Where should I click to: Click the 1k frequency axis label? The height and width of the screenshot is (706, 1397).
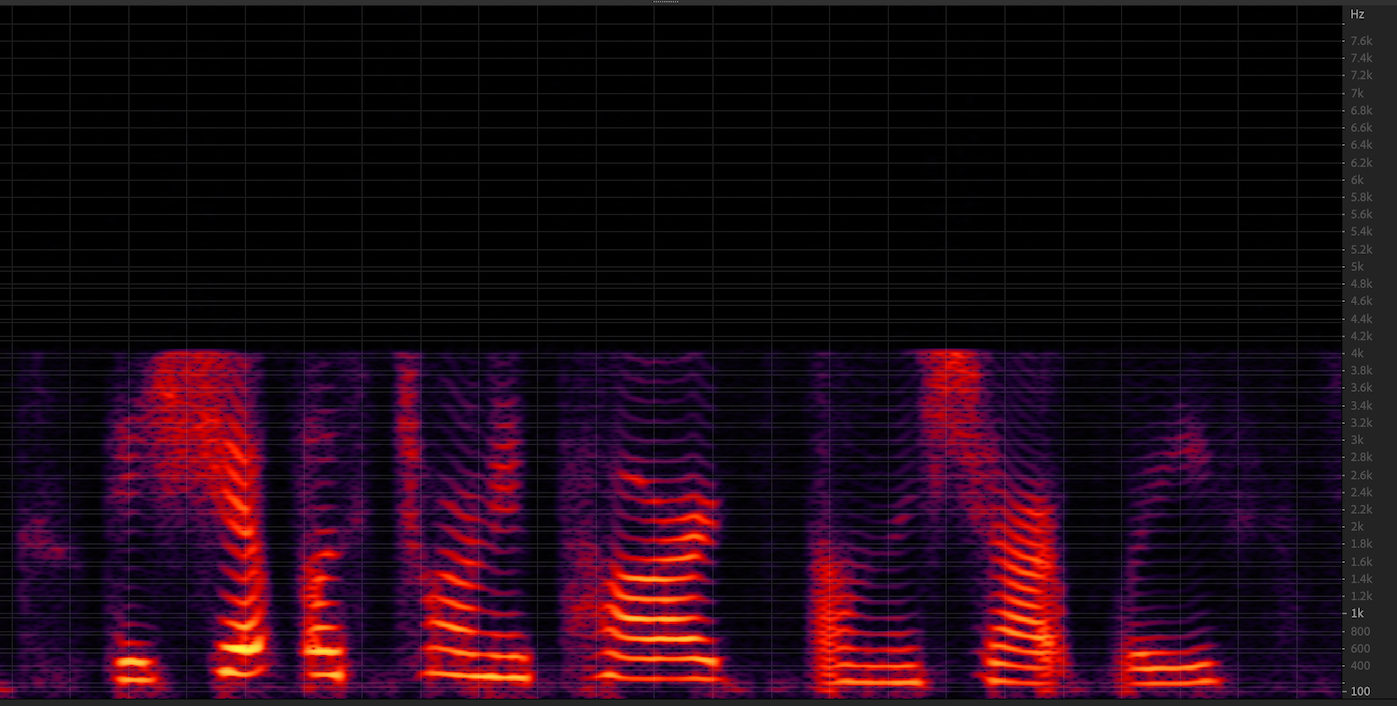point(1357,614)
